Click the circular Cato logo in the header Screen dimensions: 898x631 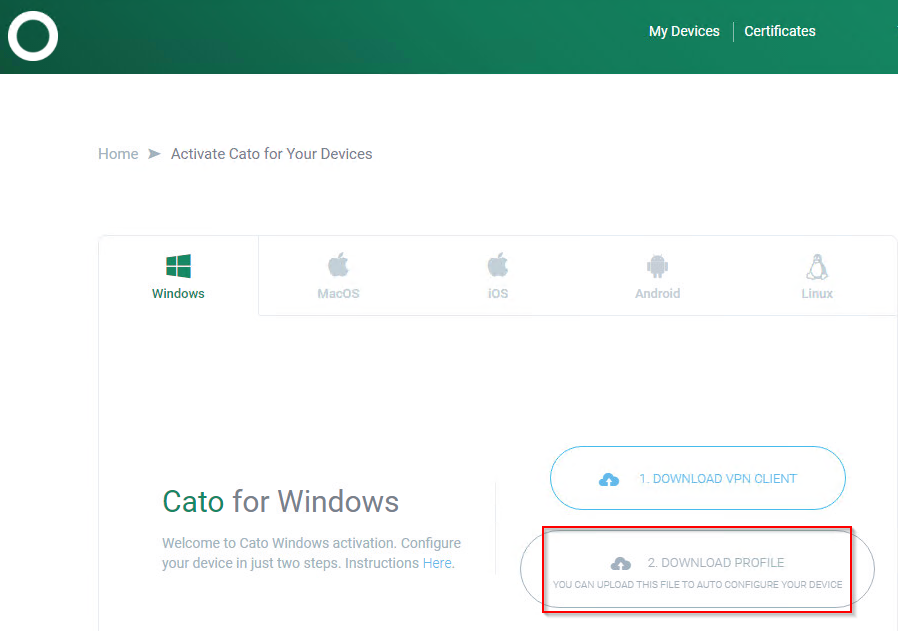tap(32, 36)
